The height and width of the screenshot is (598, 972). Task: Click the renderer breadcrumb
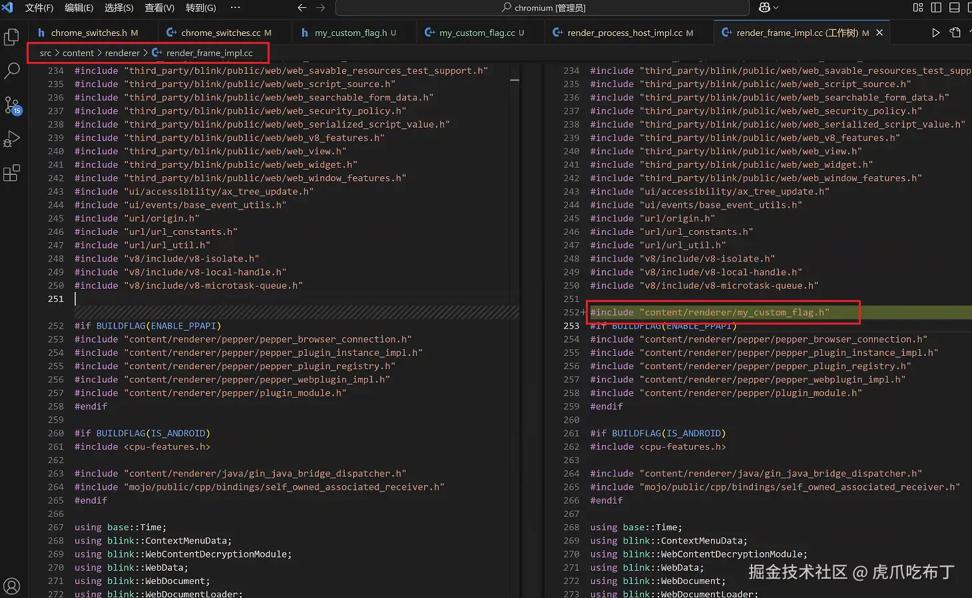click(x=122, y=53)
